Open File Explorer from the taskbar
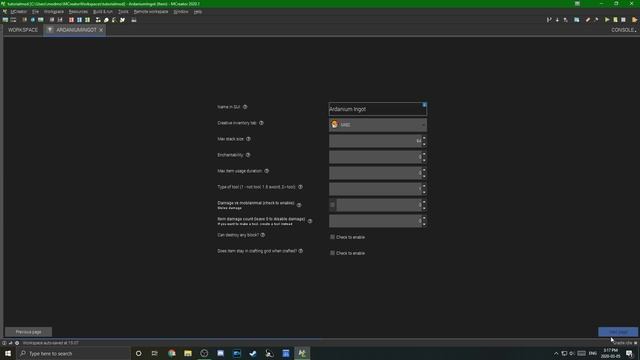This screenshot has height=360, width=640. [188, 353]
